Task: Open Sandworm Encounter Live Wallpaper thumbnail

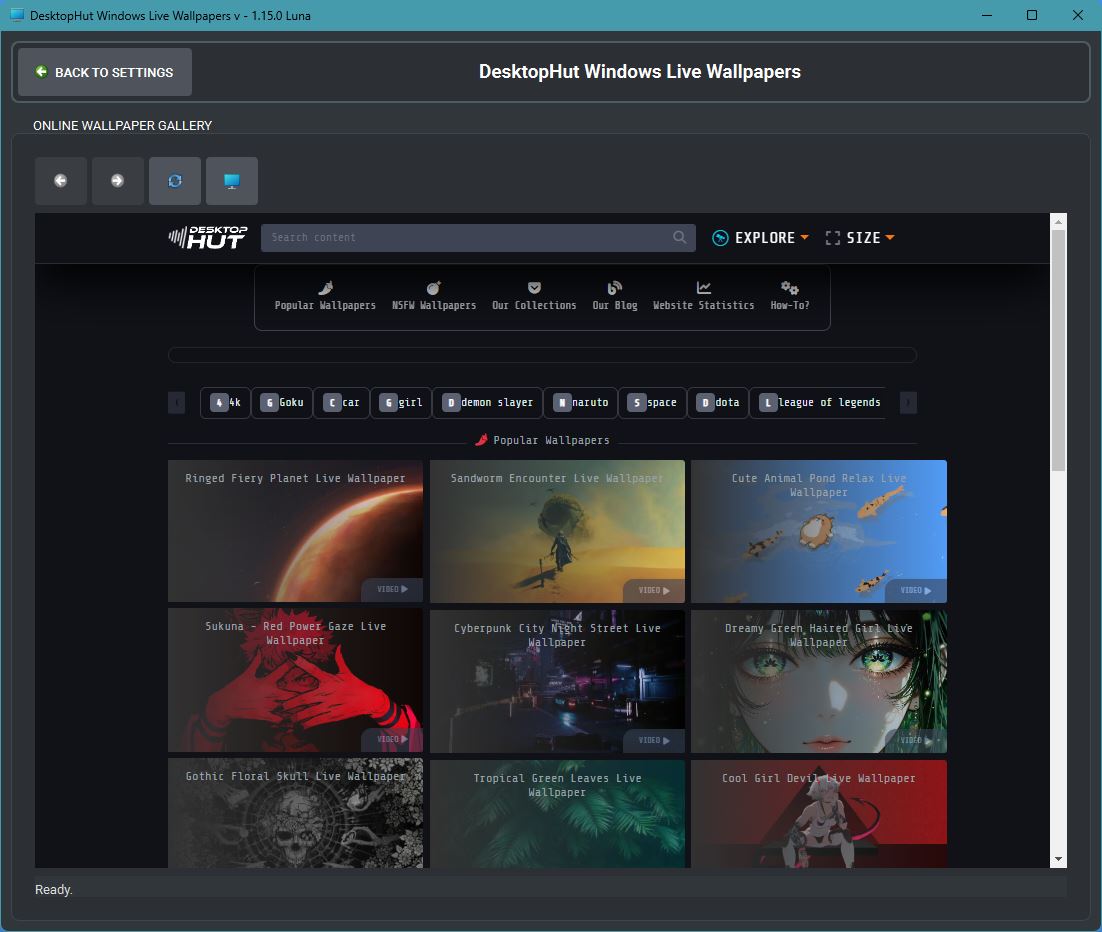Action: [557, 531]
